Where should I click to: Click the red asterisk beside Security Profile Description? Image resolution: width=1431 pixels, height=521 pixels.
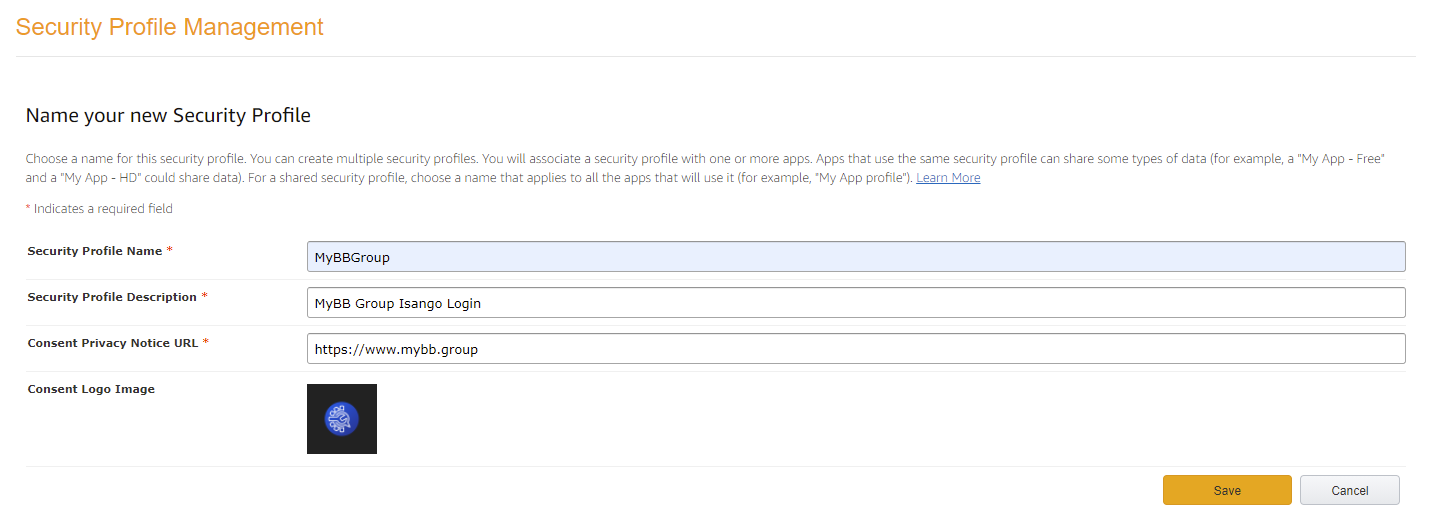pos(205,297)
